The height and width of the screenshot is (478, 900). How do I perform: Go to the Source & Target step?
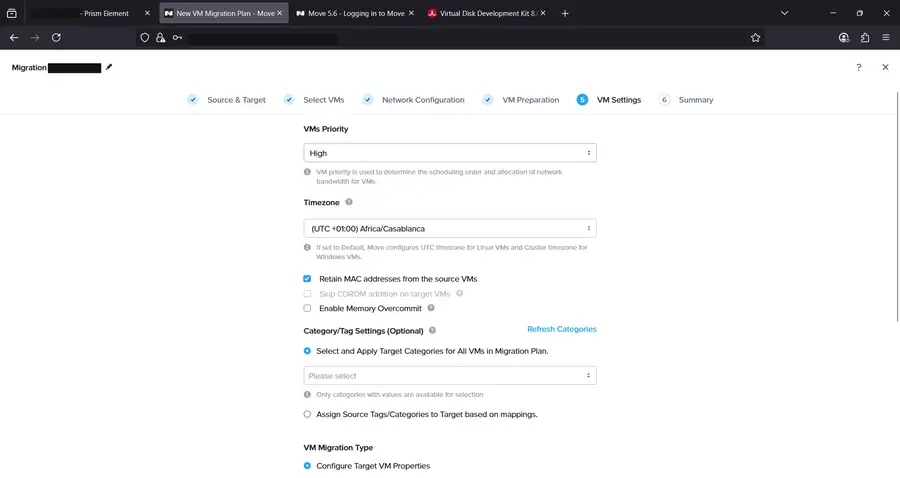[236, 100]
